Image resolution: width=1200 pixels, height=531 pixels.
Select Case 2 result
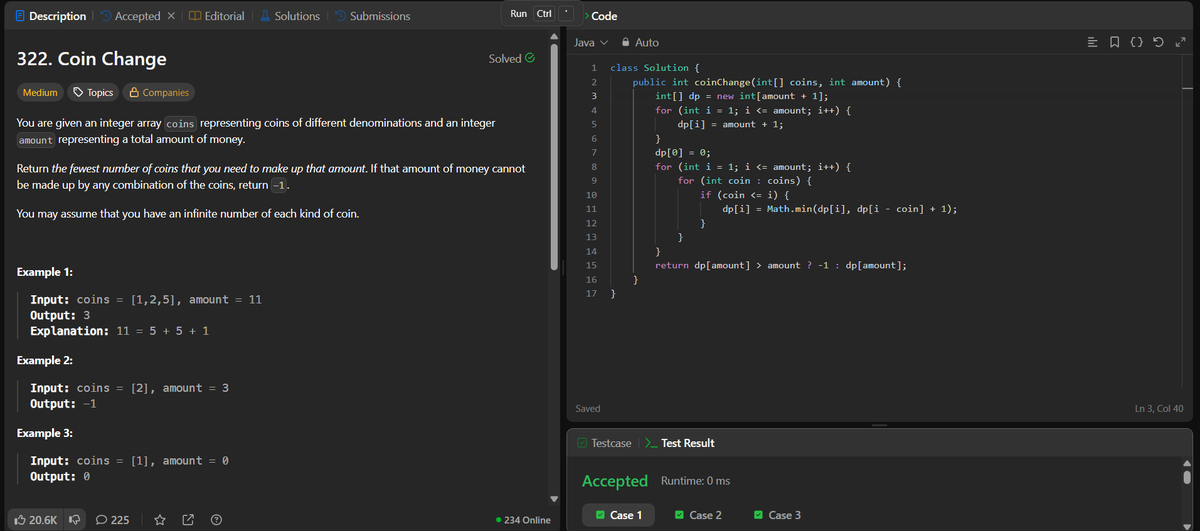tap(698, 515)
